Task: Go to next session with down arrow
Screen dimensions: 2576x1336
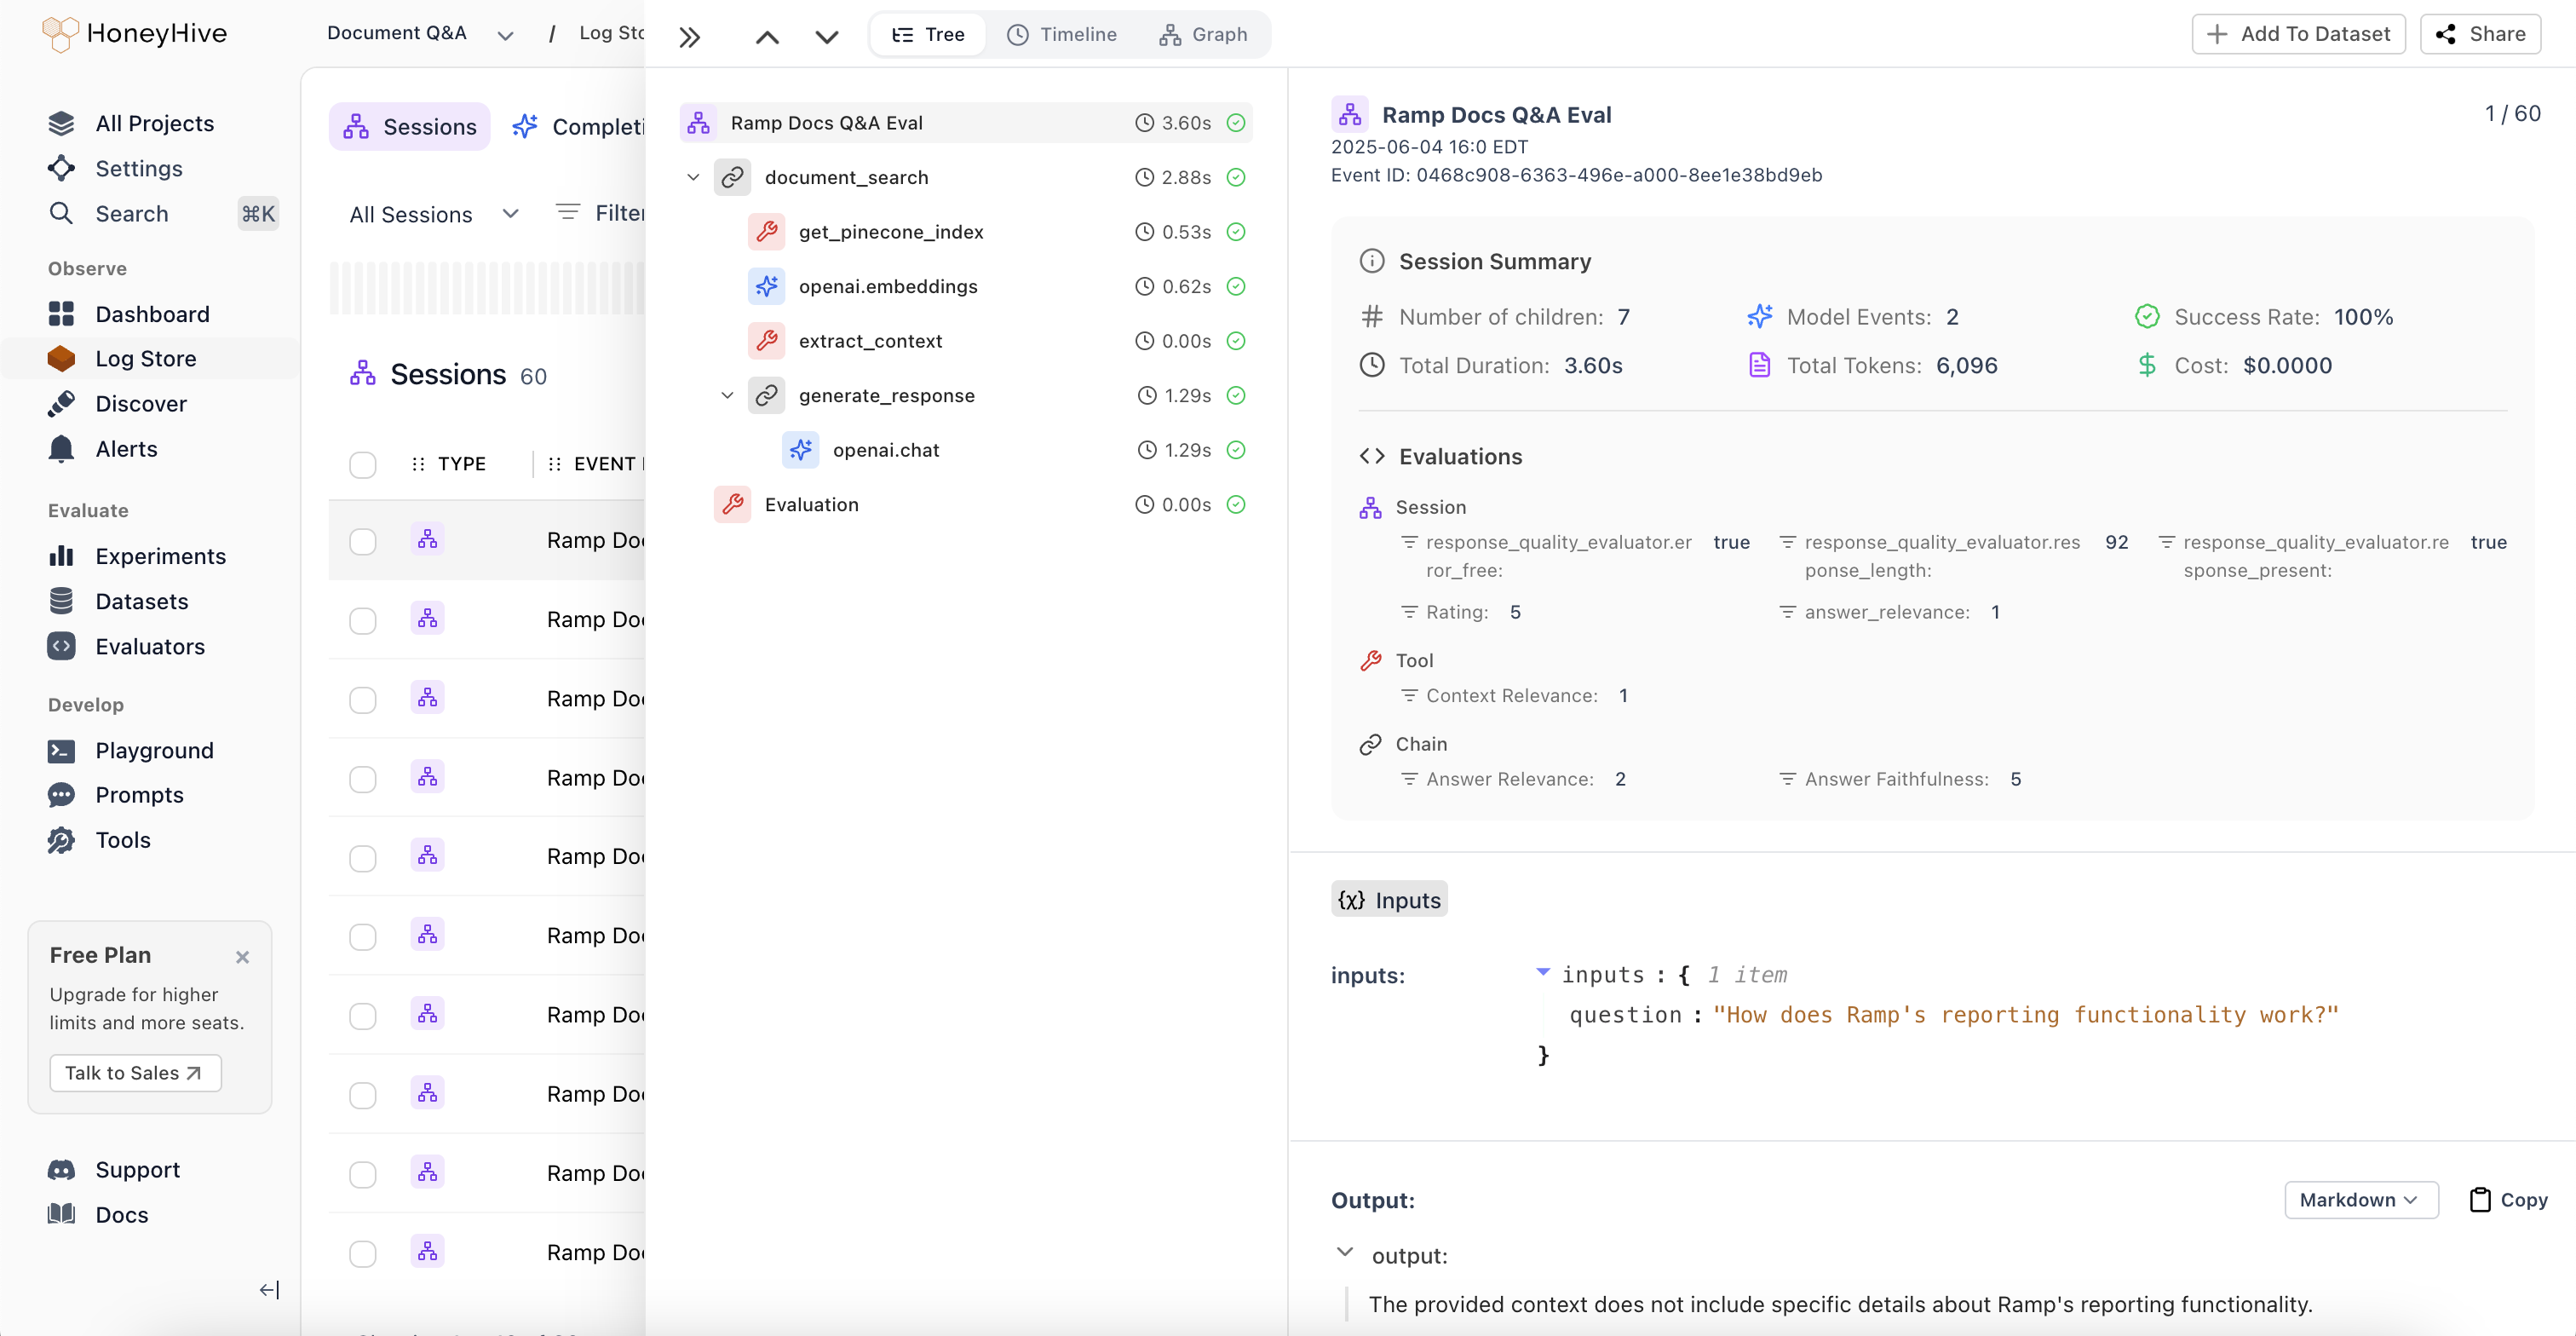Action: (x=826, y=37)
